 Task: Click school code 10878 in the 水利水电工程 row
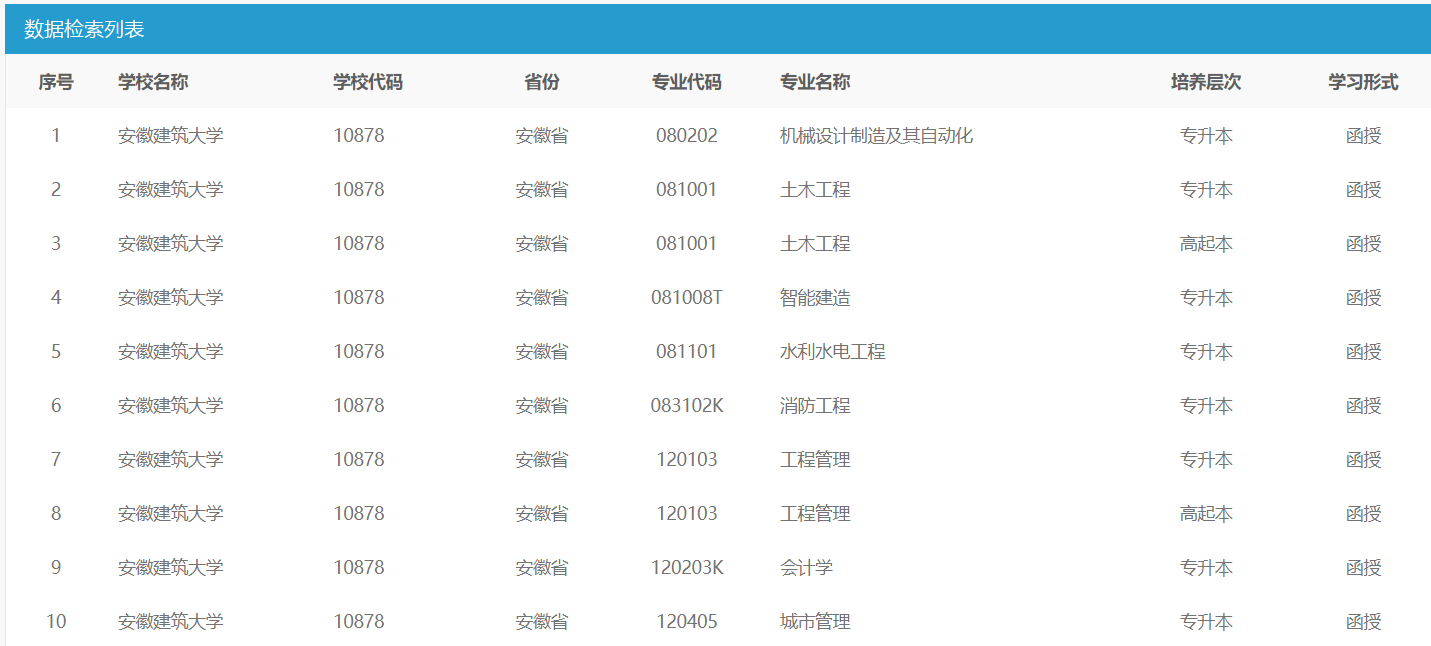click(359, 351)
